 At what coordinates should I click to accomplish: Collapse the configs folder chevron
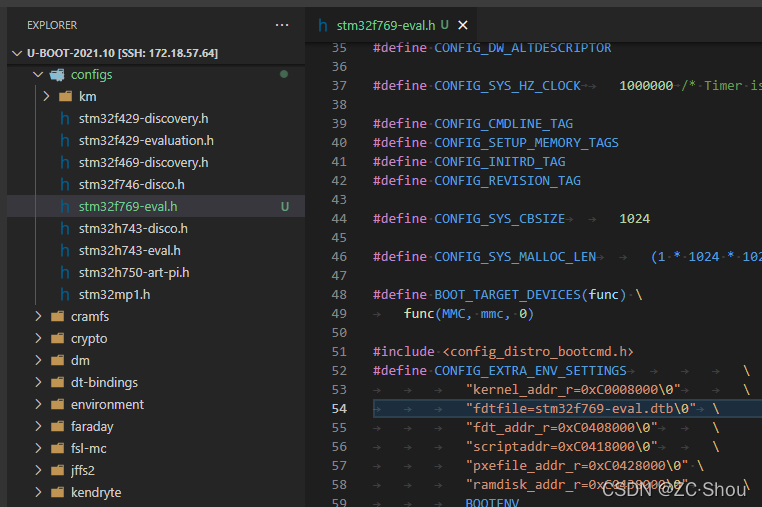tap(38, 74)
